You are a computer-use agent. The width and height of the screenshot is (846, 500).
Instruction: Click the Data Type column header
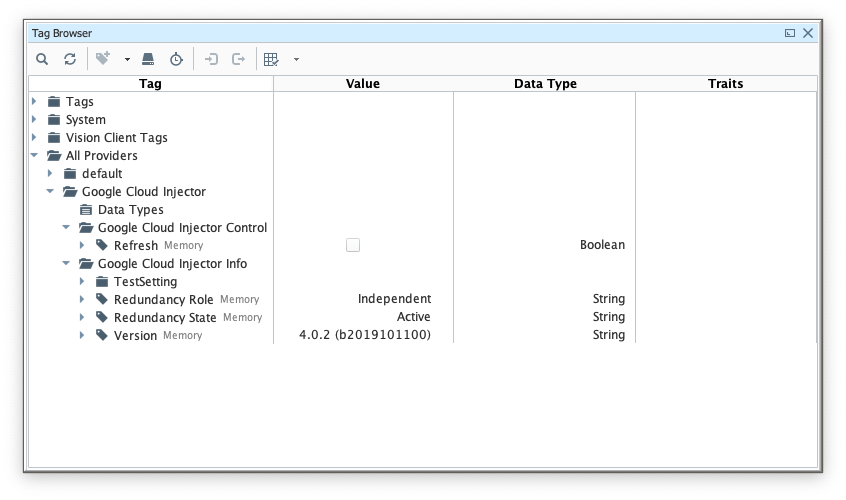pyautogui.click(x=545, y=84)
